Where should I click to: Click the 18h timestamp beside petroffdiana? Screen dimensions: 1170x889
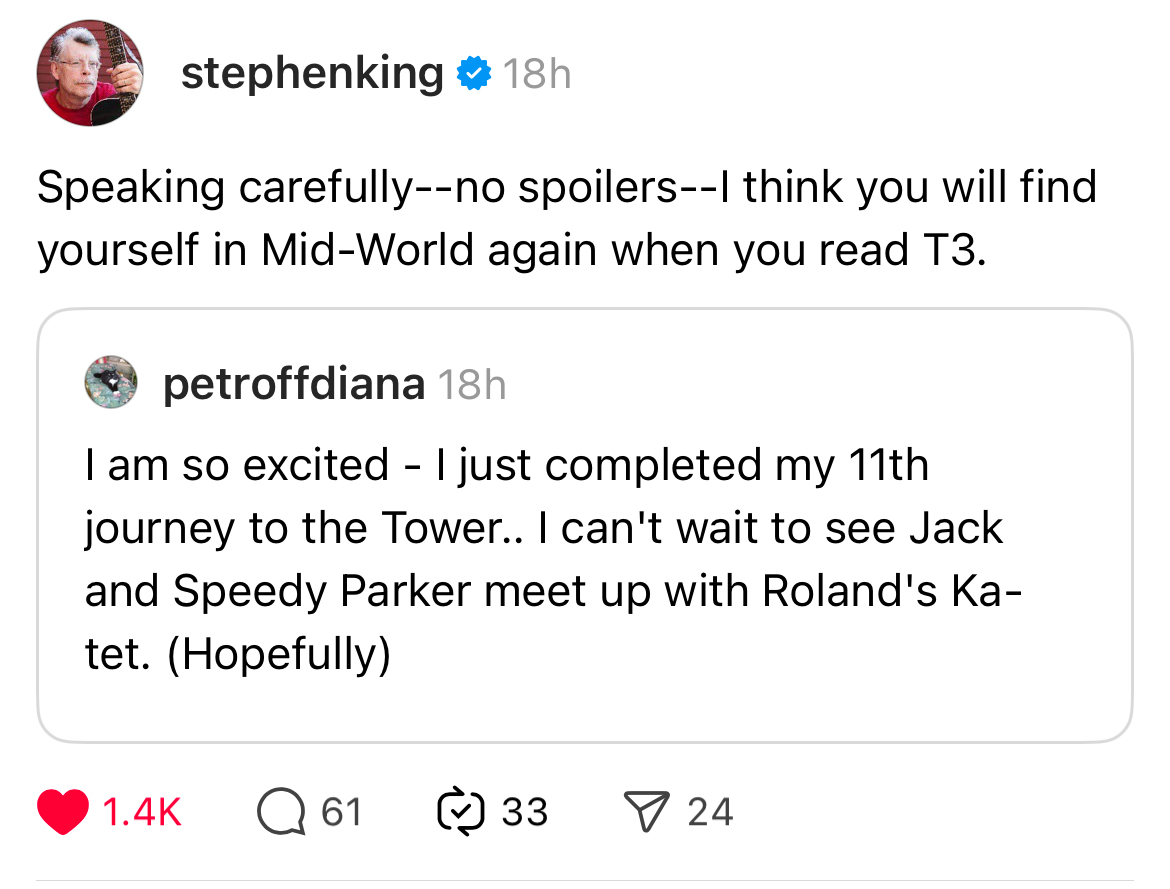pyautogui.click(x=473, y=385)
